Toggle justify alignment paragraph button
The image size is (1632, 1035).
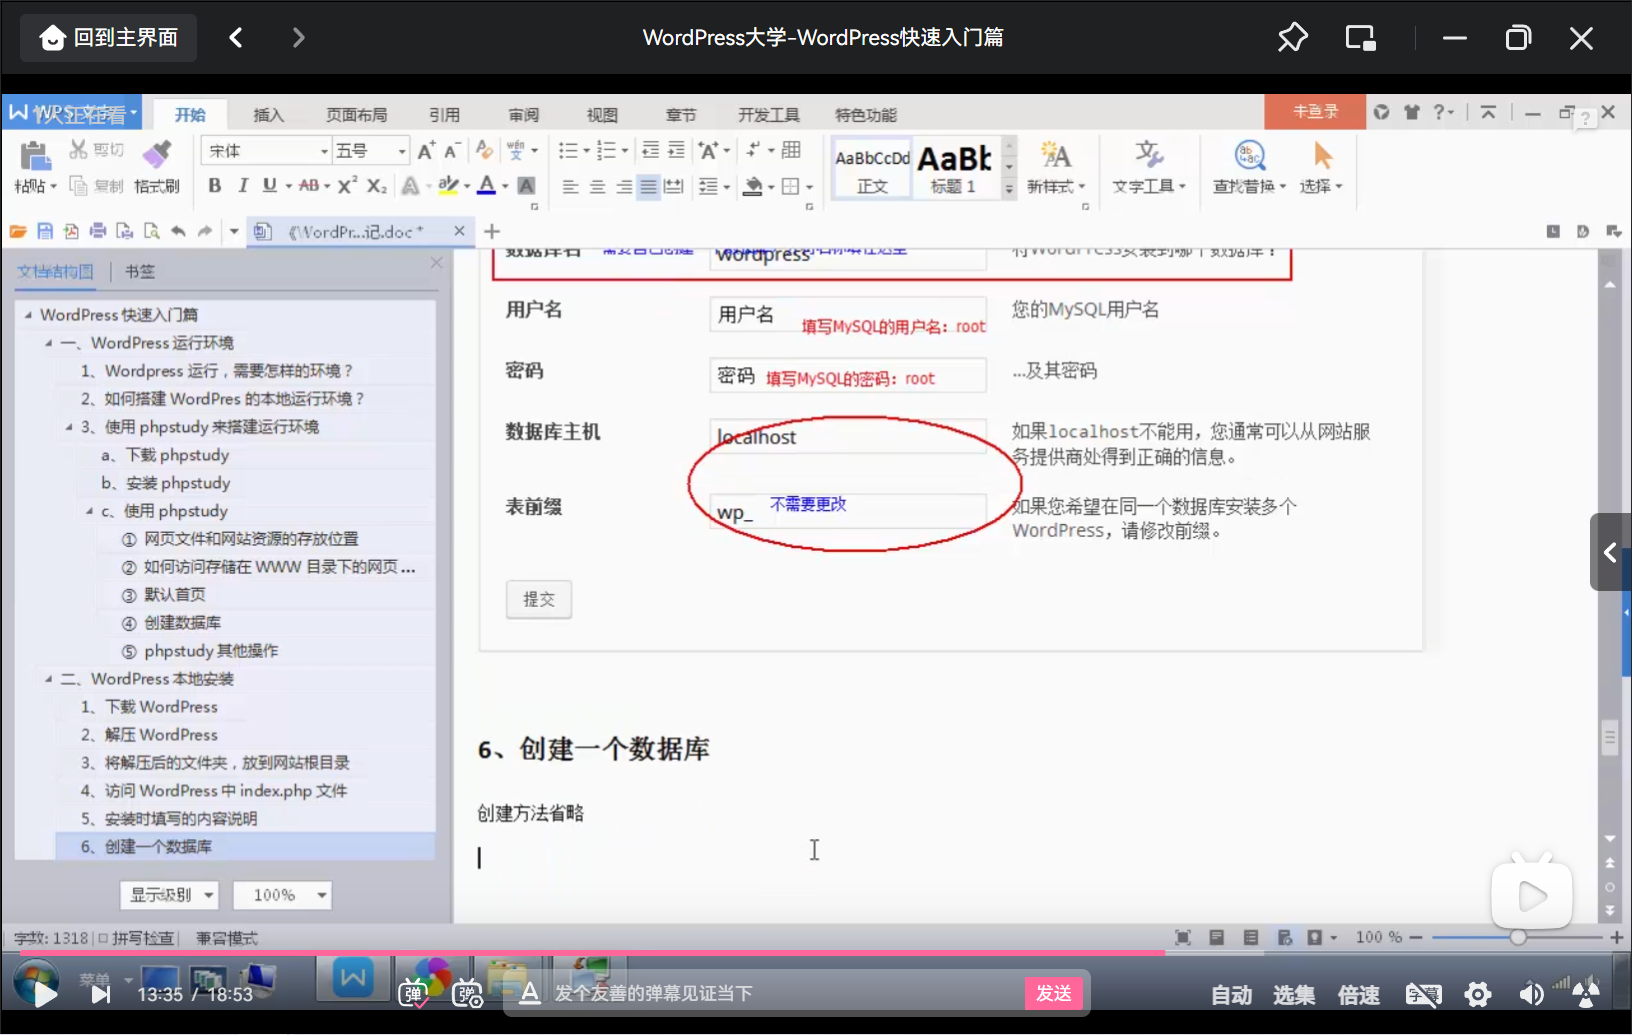(x=648, y=187)
